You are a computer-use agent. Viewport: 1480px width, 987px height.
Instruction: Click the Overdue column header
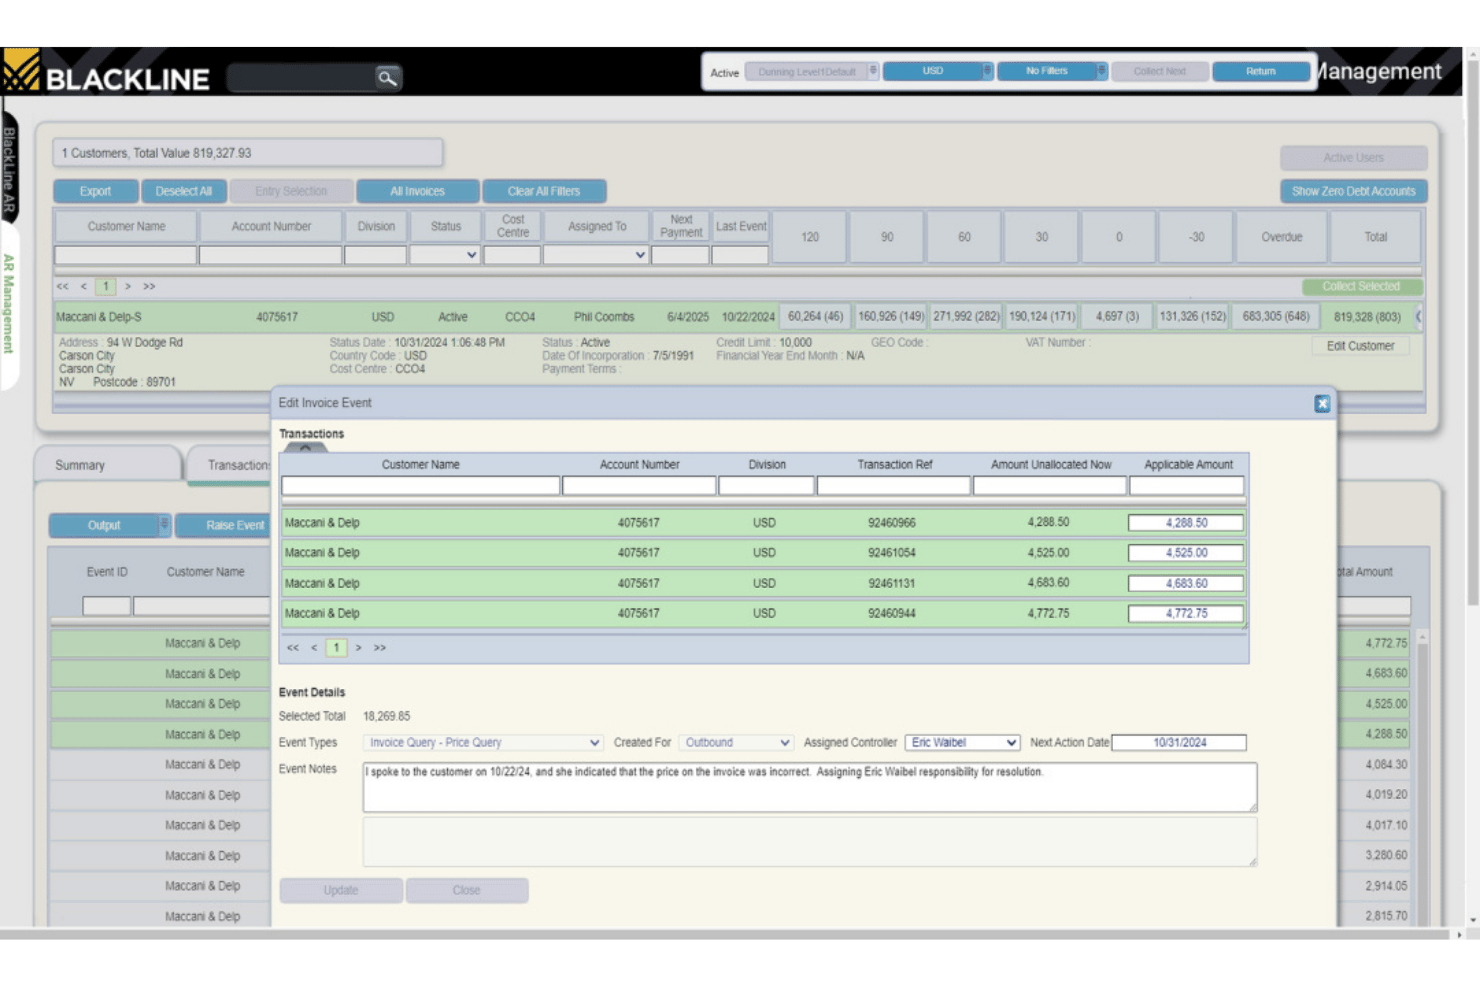pyautogui.click(x=1281, y=237)
